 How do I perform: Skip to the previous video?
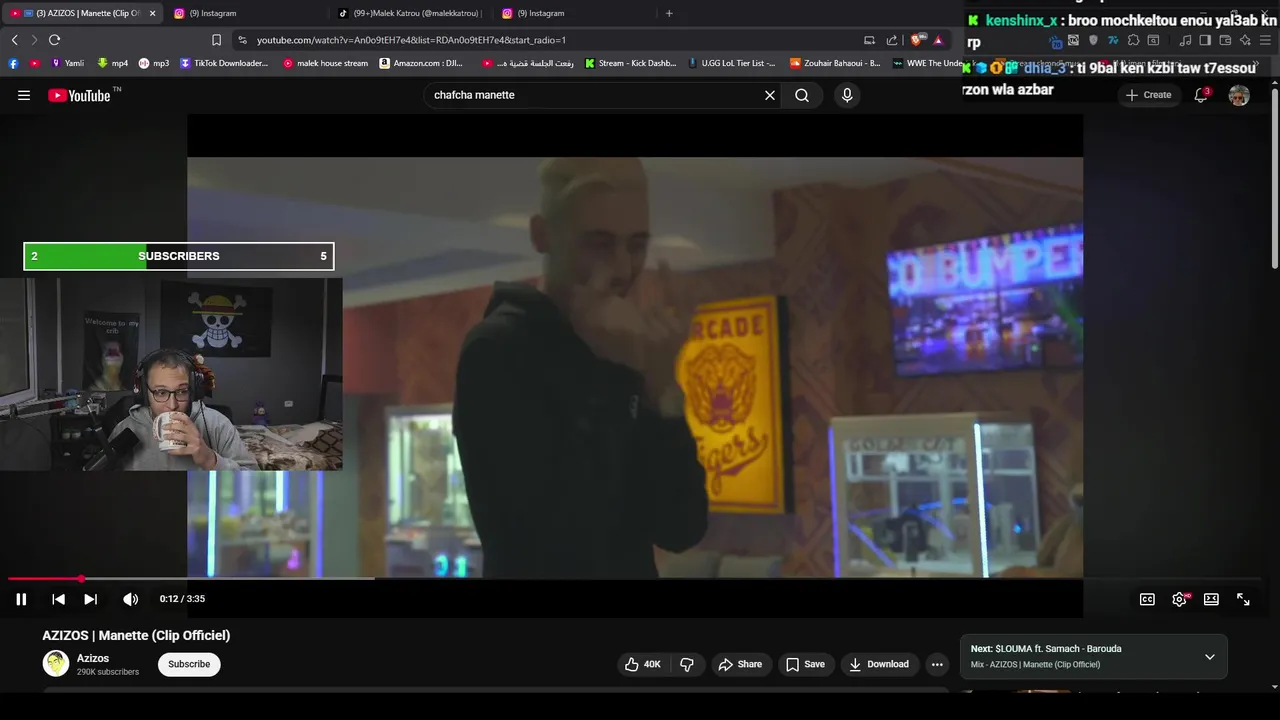pyautogui.click(x=58, y=599)
